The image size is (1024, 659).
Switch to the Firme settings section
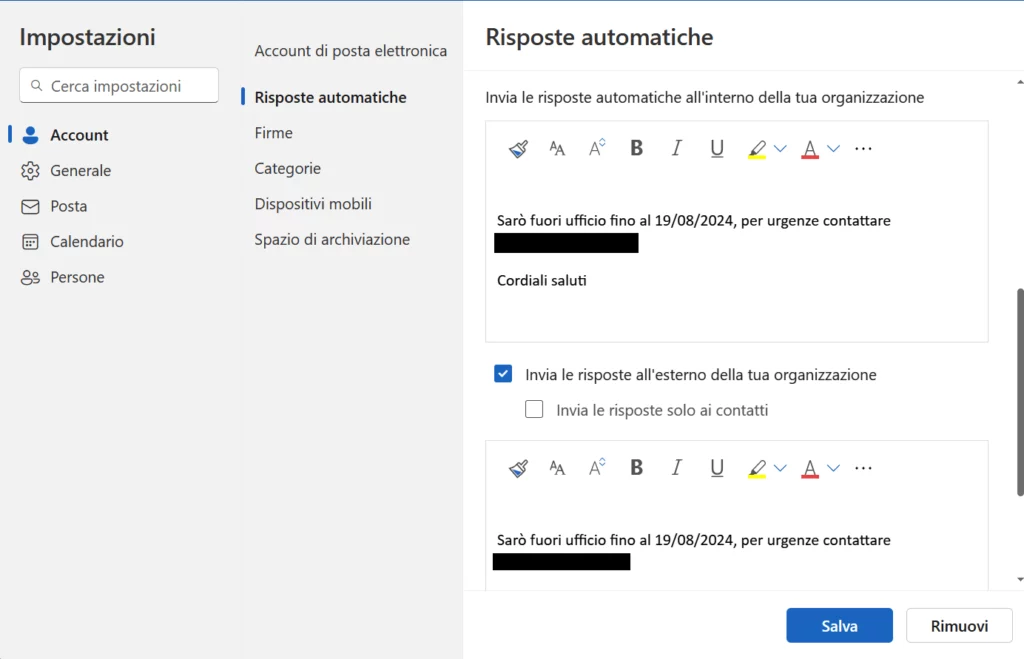coord(273,132)
